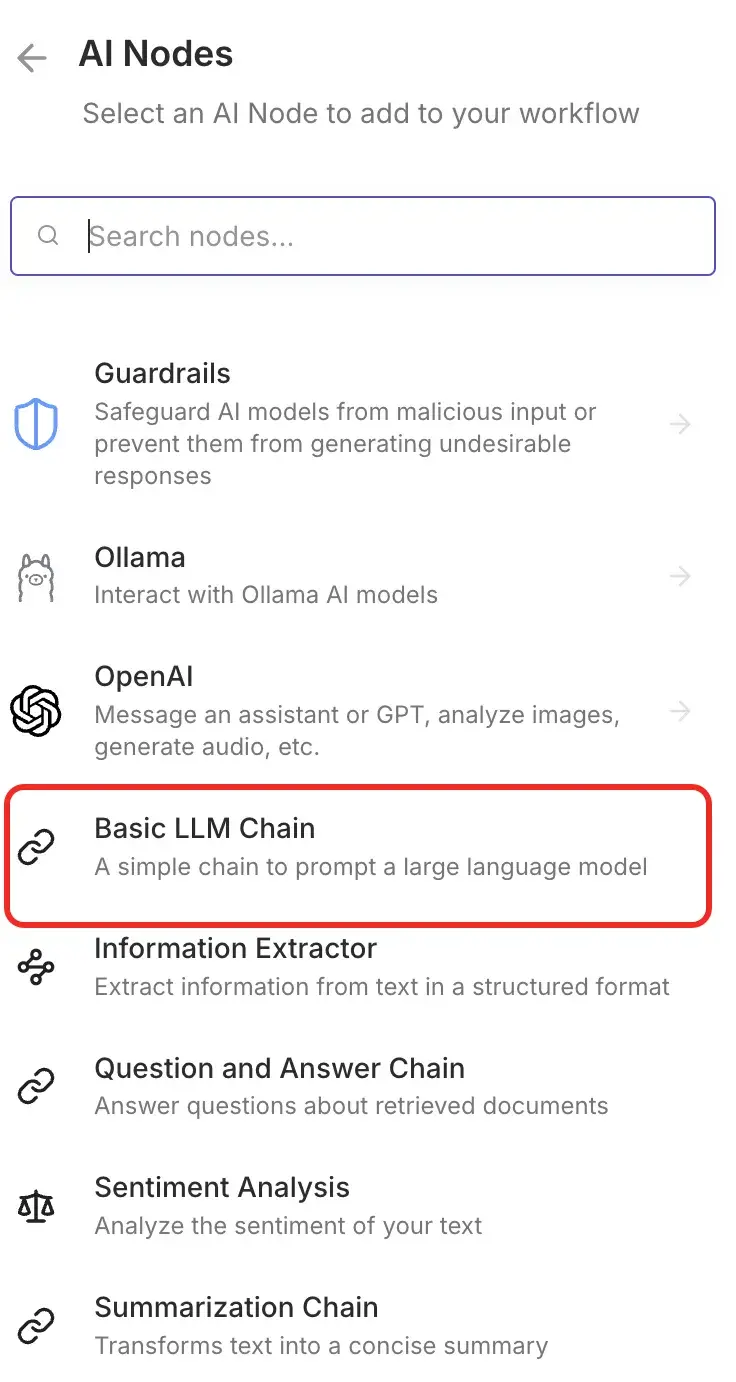
Task: Add the Summarization Chain node title
Action: tap(236, 1307)
